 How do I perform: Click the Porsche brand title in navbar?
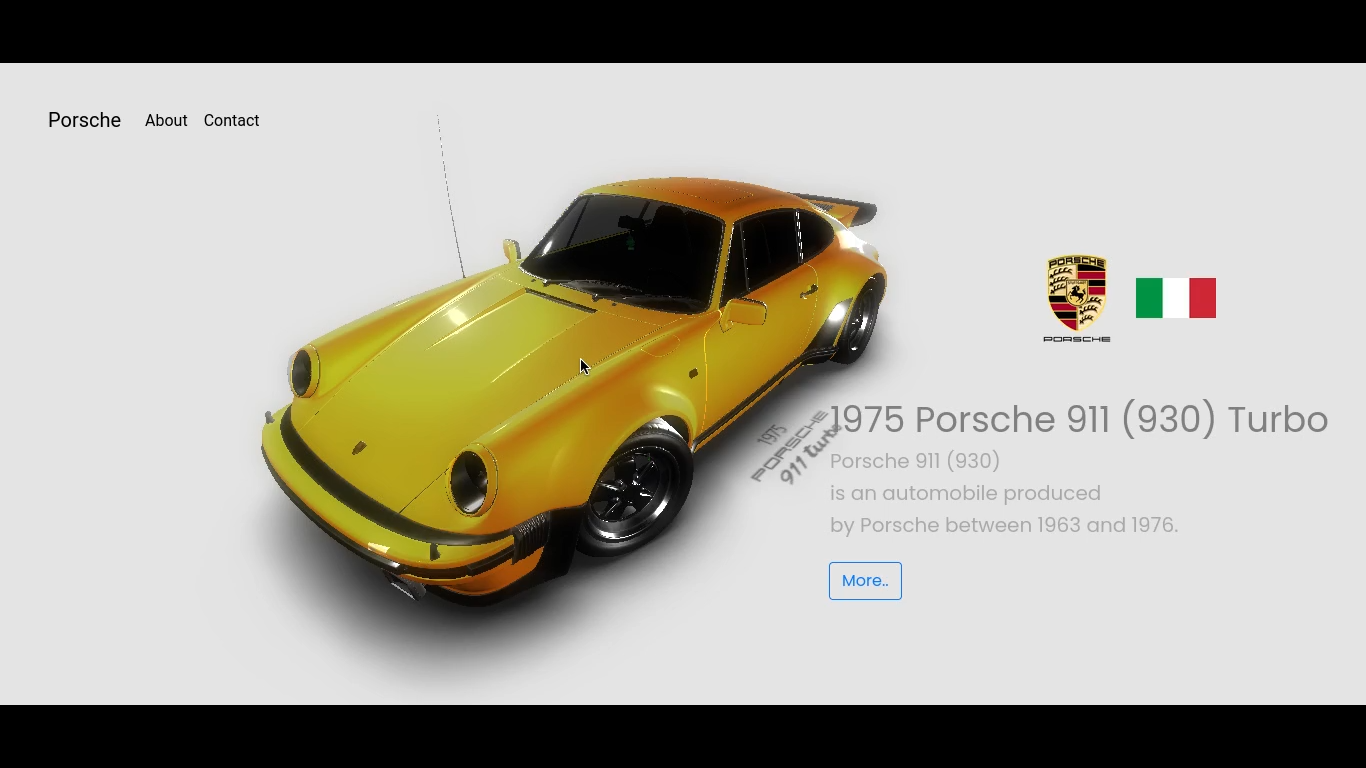84,120
